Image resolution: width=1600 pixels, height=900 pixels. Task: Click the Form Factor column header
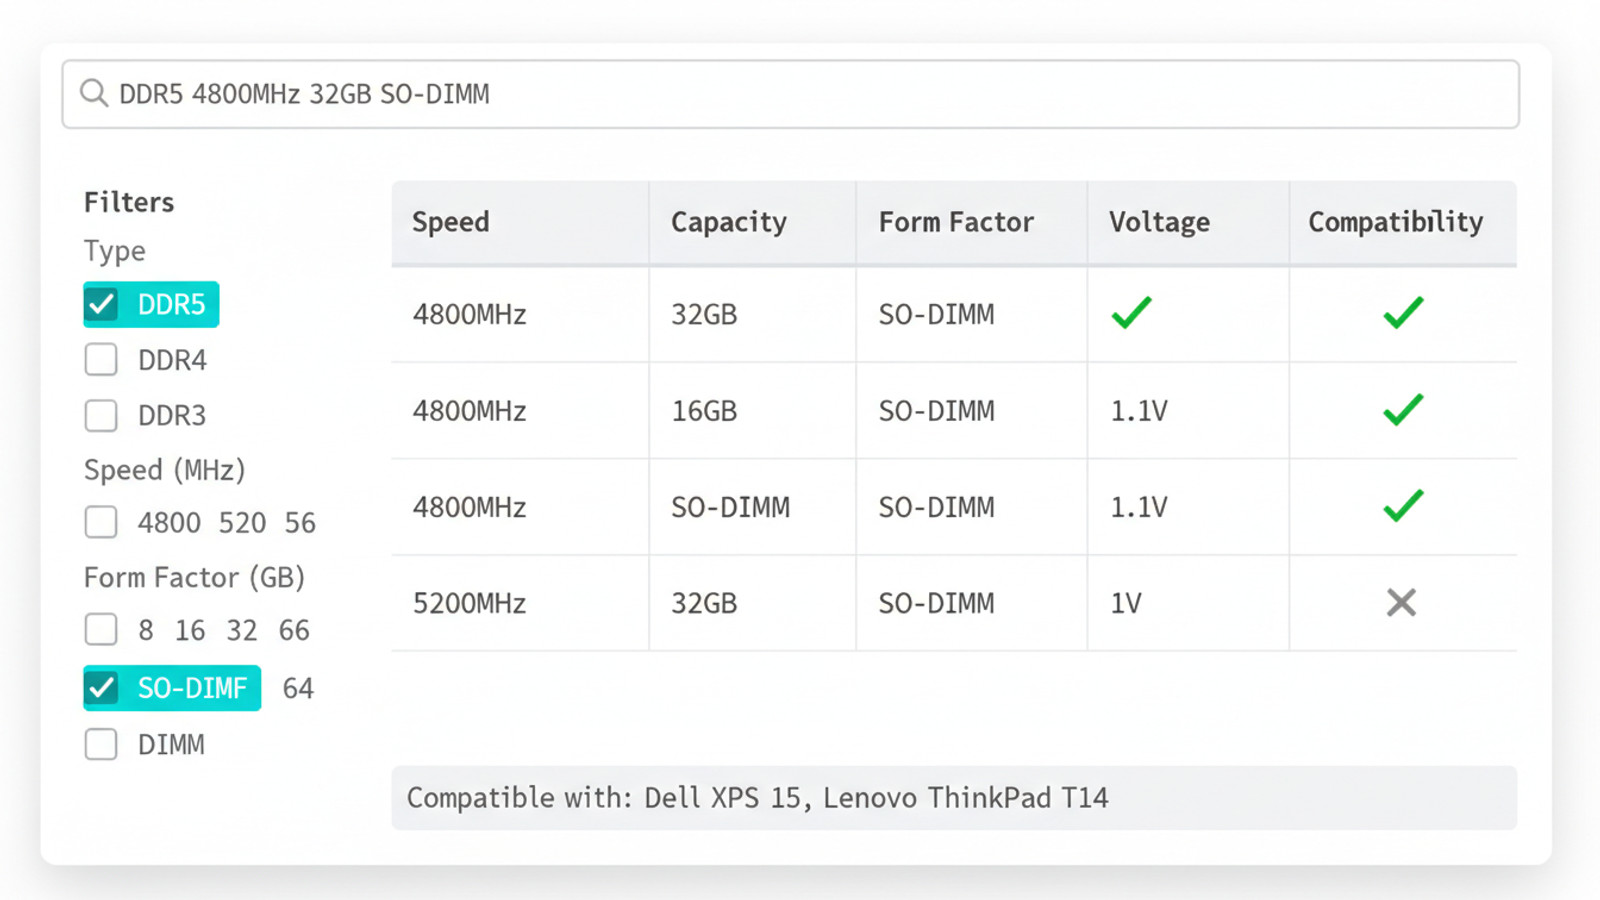(x=956, y=222)
